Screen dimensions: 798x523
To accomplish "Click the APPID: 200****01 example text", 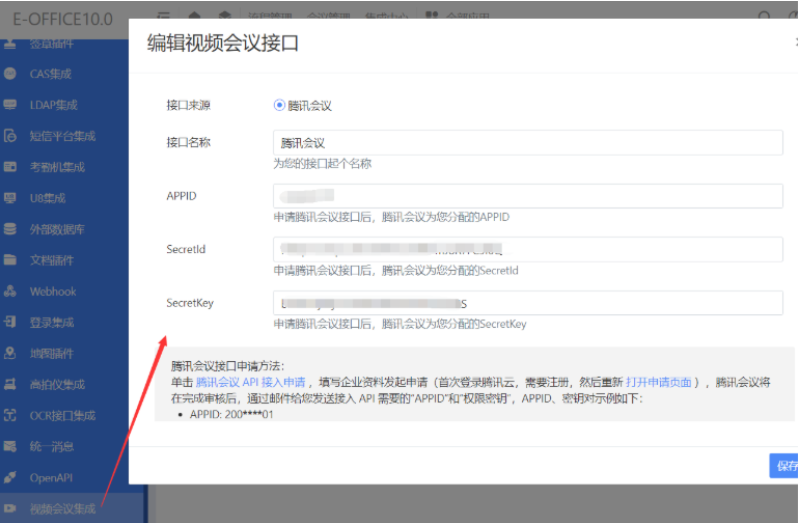I will point(232,415).
